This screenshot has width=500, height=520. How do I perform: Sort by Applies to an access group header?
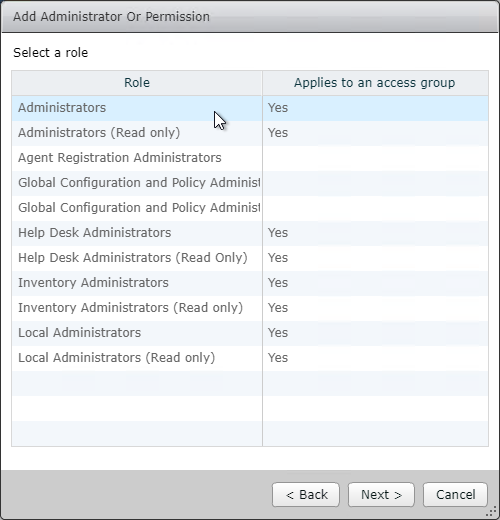click(x=375, y=83)
